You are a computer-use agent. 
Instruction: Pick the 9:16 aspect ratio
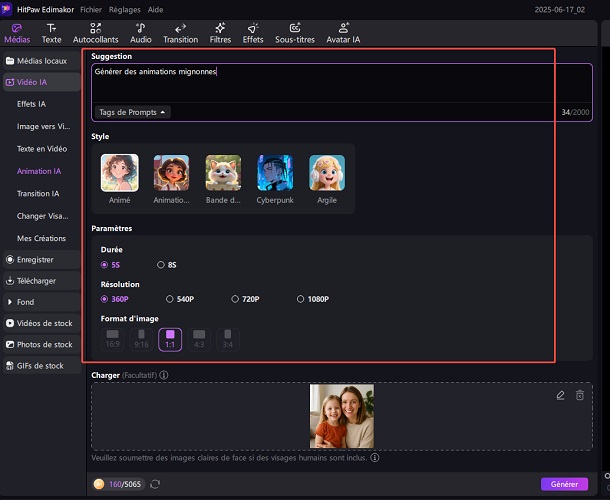(x=141, y=340)
